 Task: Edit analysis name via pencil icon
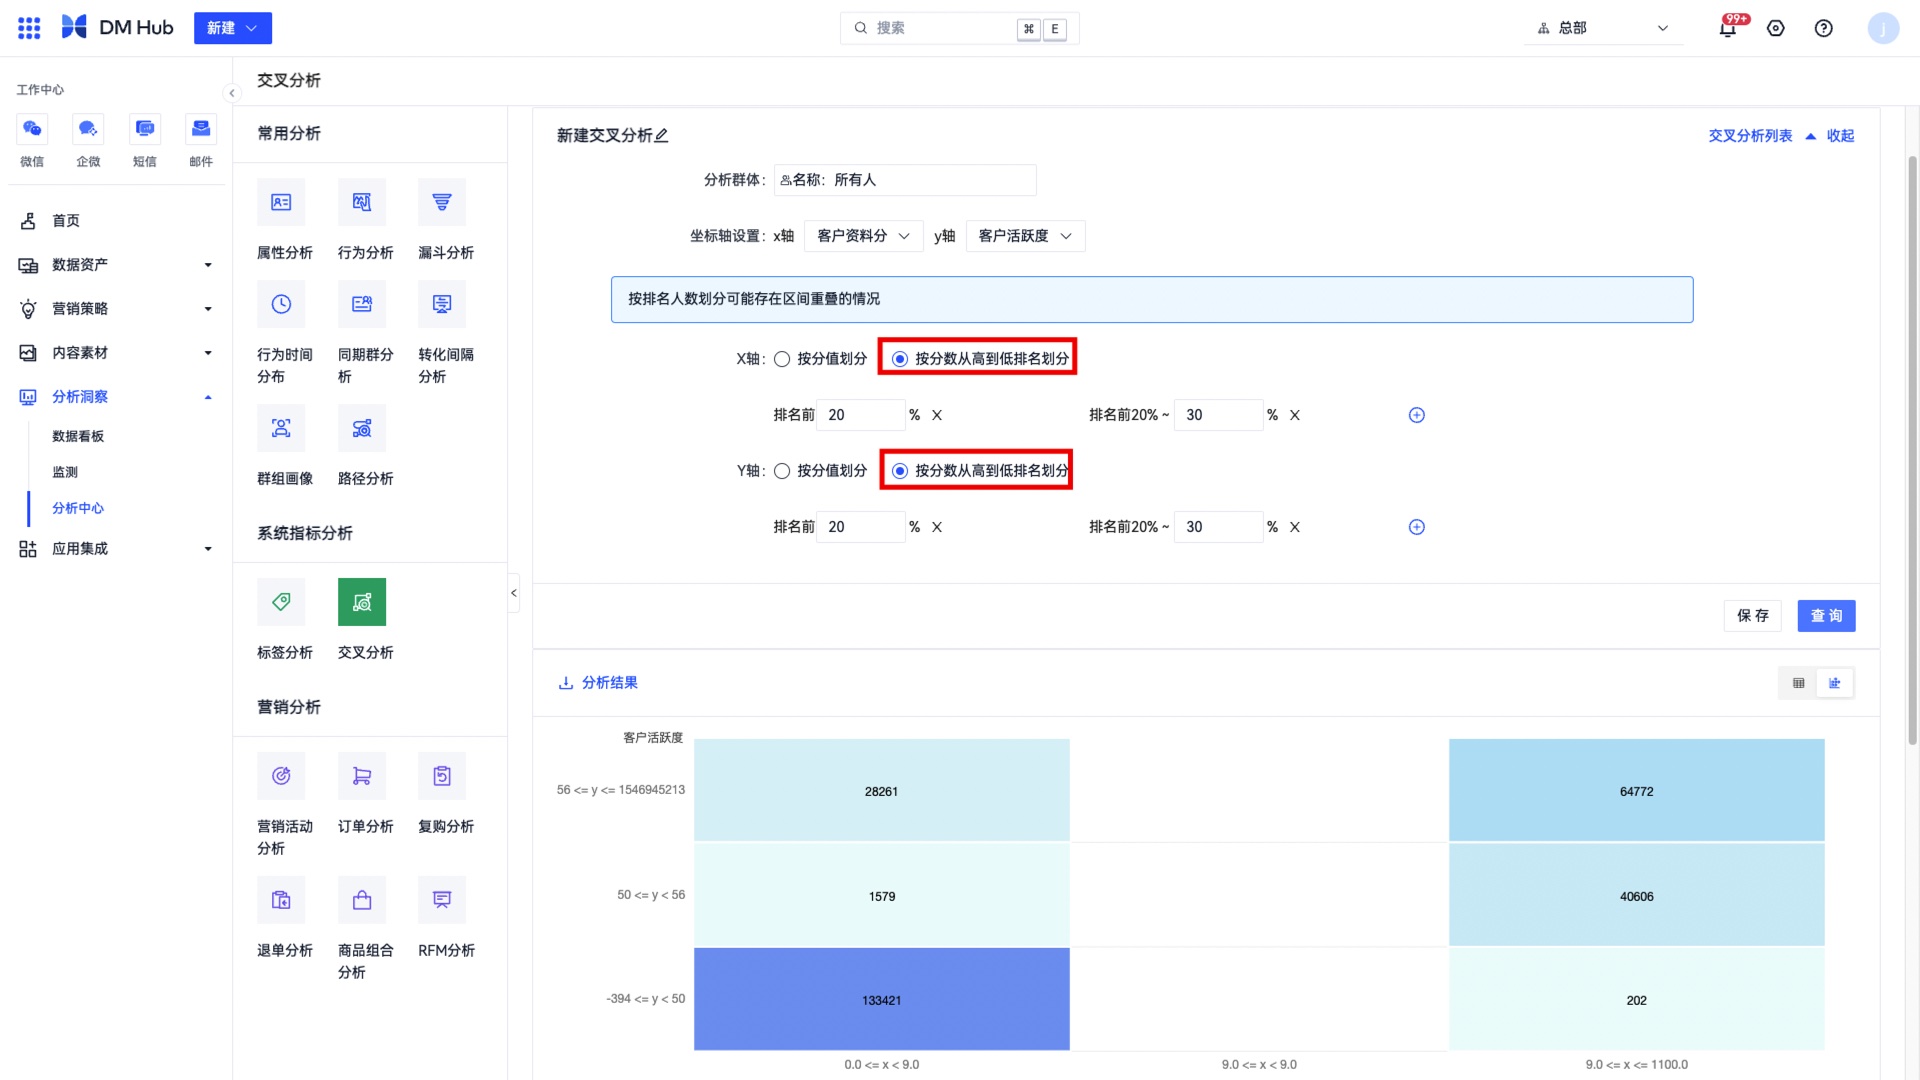coord(661,135)
